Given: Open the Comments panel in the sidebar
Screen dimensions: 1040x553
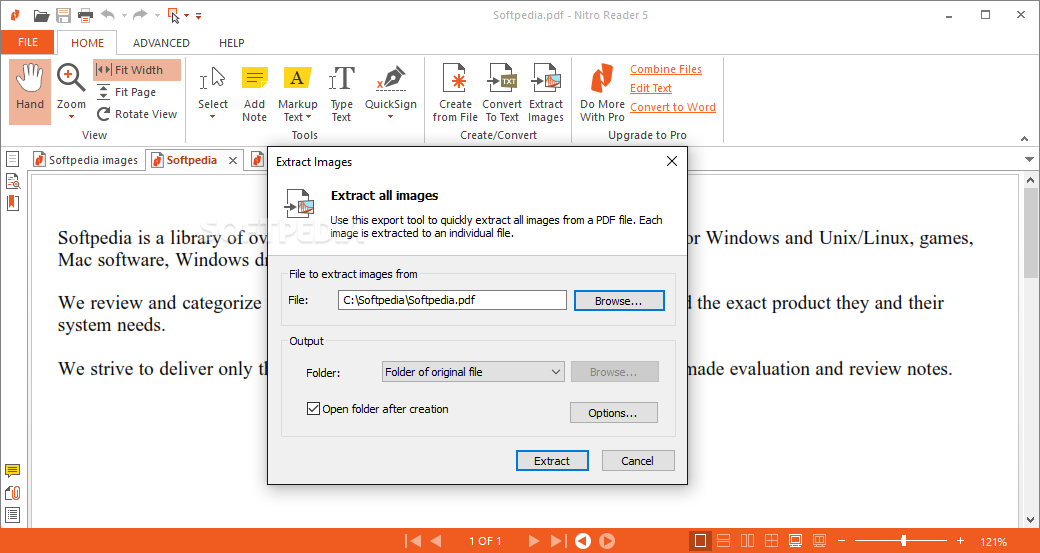Looking at the screenshot, I should (13, 471).
